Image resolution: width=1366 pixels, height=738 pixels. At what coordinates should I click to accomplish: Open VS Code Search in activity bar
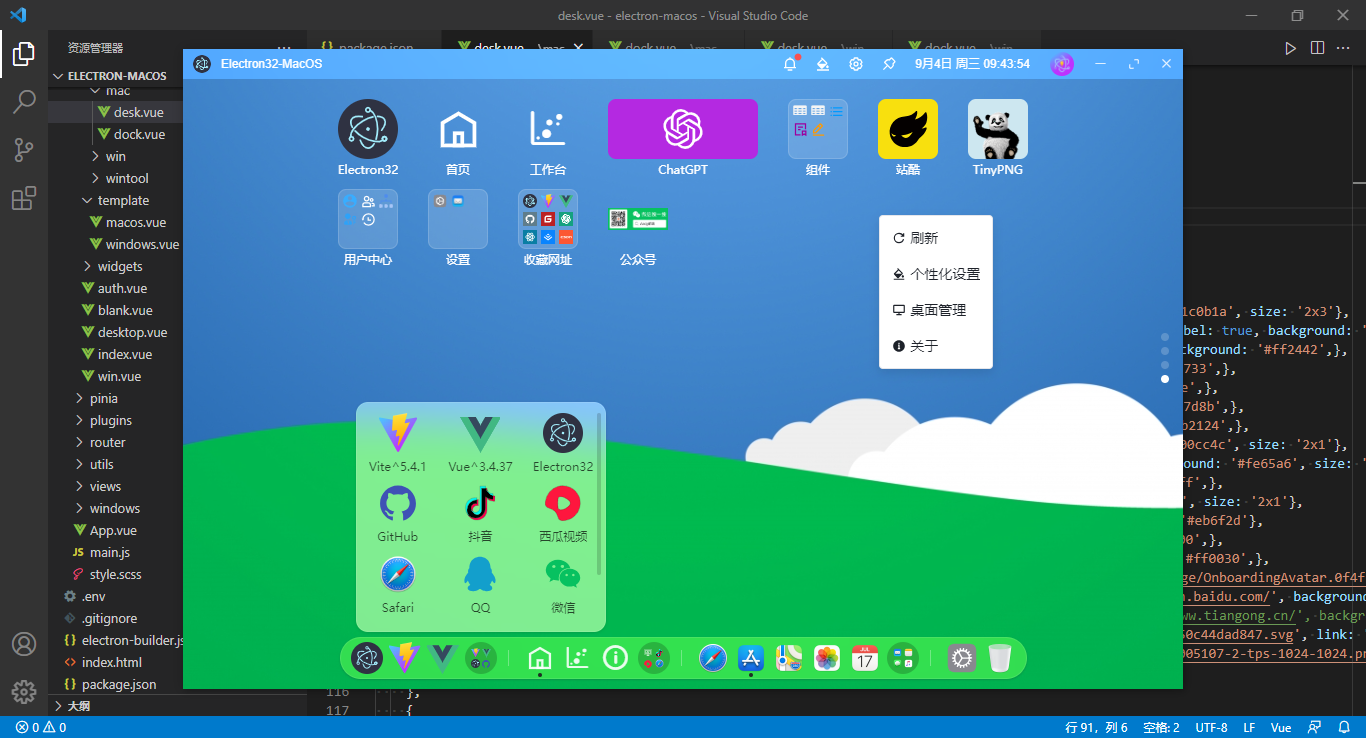pyautogui.click(x=24, y=102)
